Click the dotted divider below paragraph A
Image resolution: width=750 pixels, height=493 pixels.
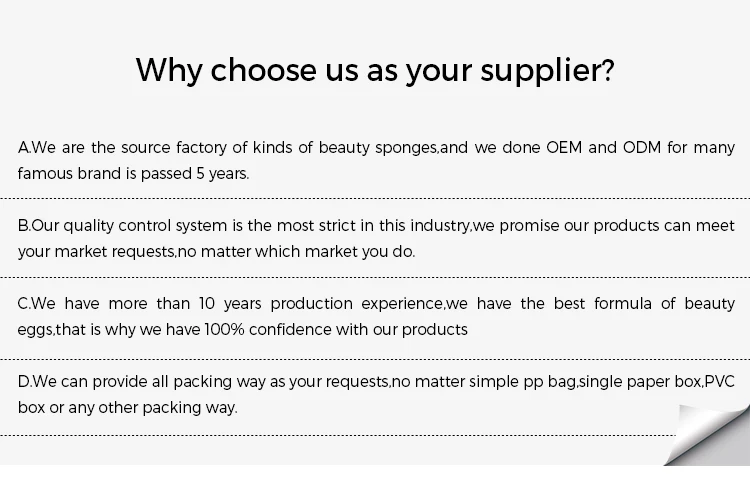tap(375, 198)
